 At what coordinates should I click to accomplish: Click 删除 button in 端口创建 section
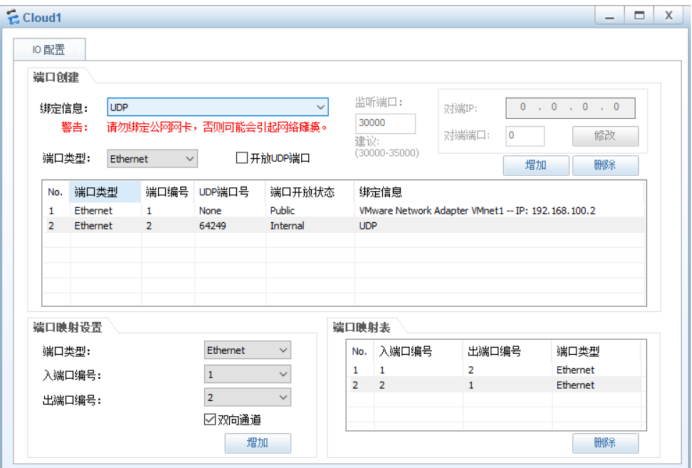[x=605, y=166]
